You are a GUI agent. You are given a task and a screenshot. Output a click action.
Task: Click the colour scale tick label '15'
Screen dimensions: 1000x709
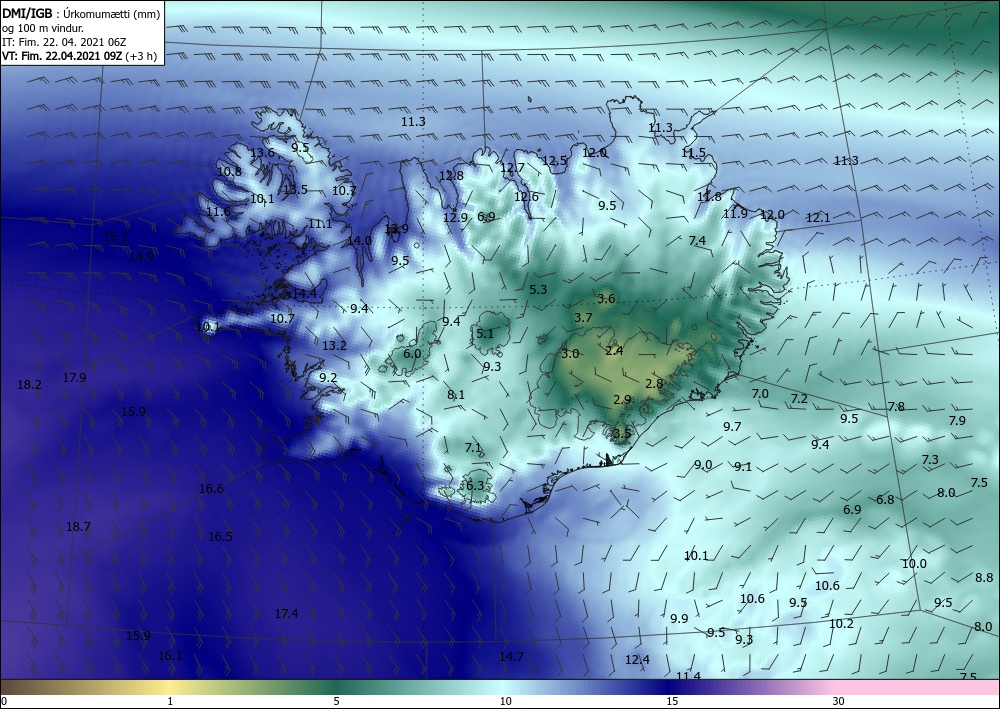coord(672,701)
